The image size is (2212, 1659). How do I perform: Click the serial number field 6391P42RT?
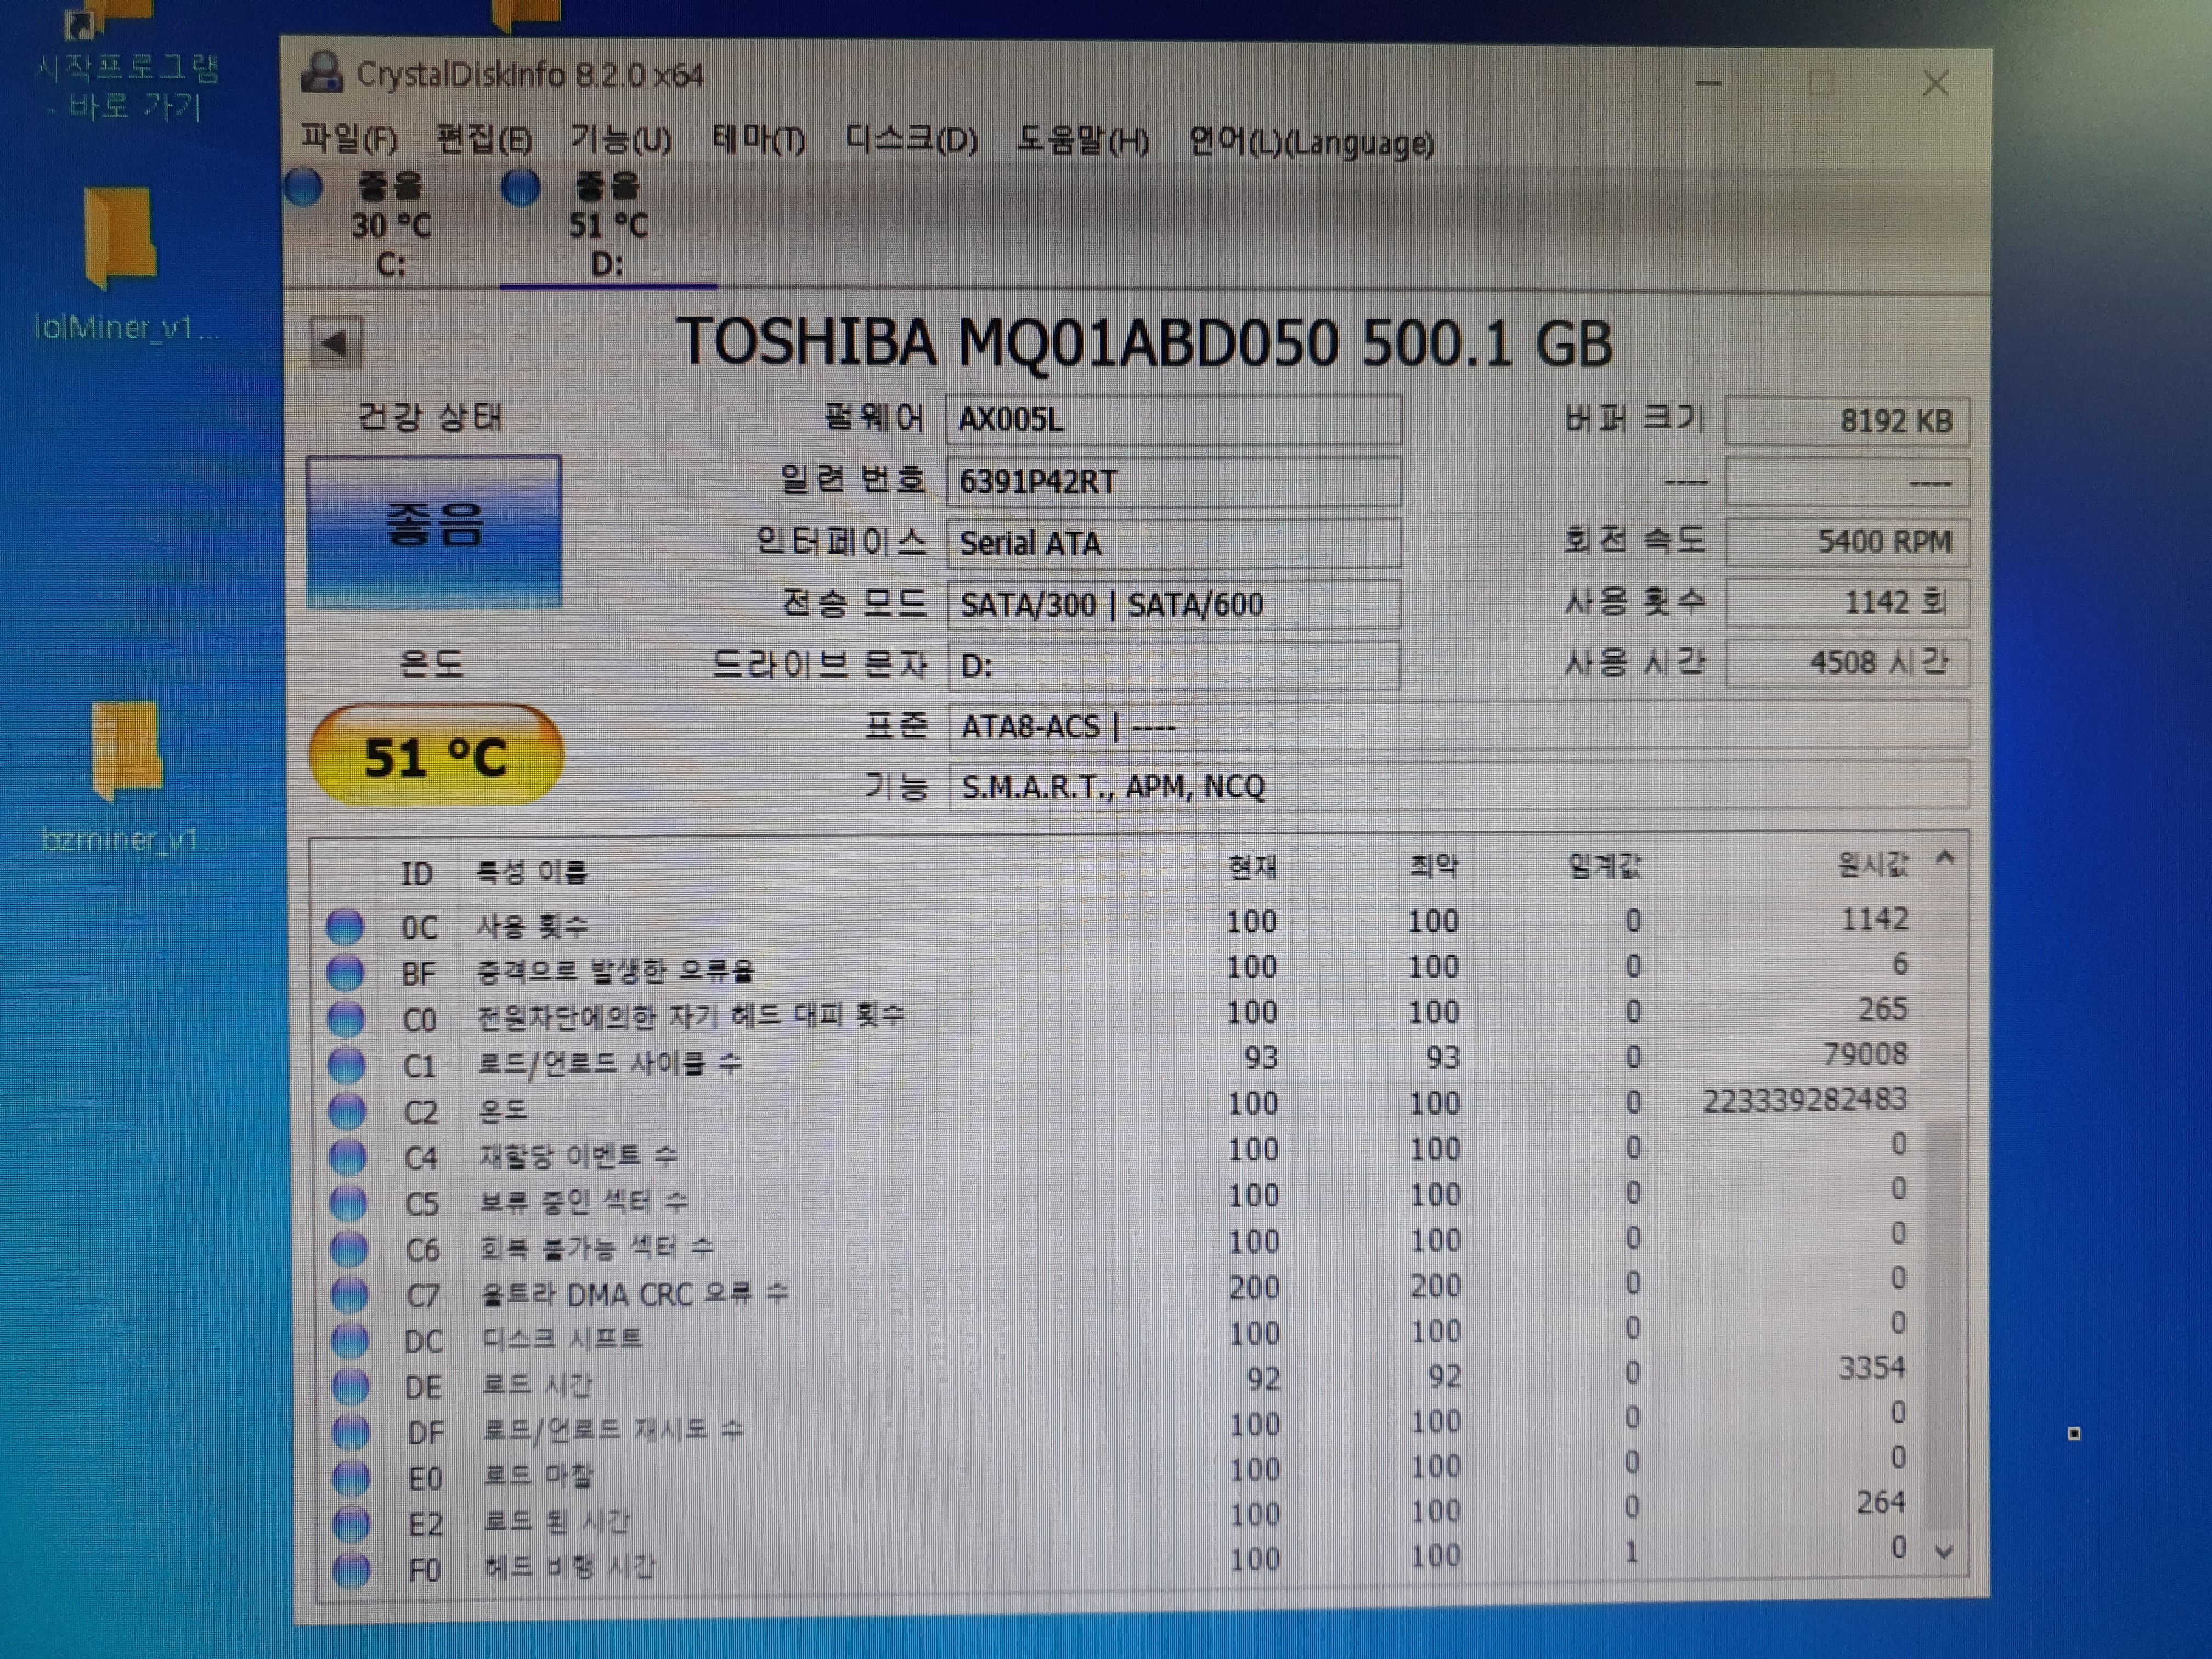coord(1174,481)
